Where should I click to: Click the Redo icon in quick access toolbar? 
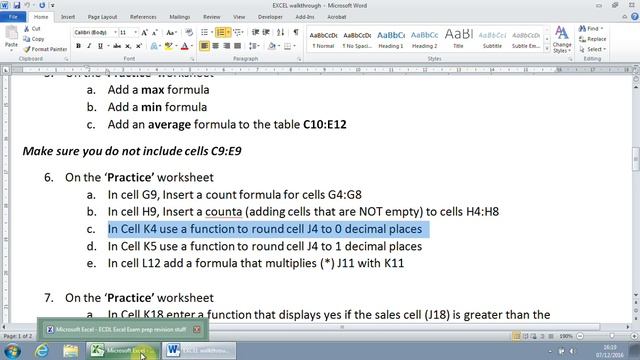tap(42, 6)
